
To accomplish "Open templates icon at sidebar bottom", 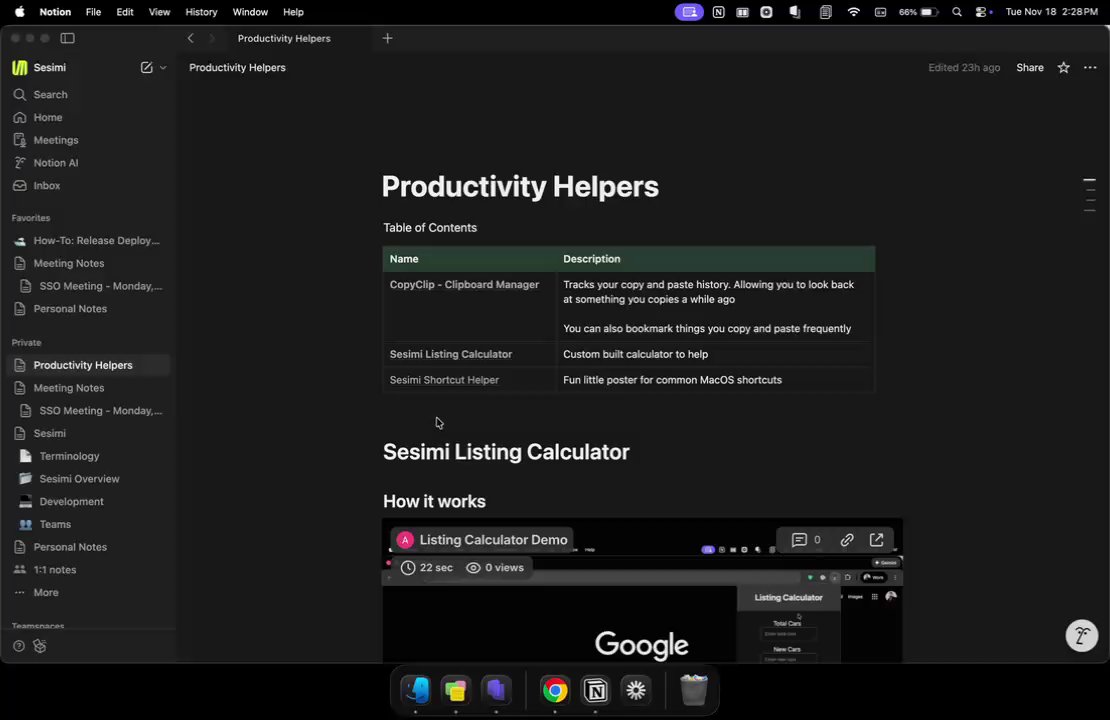I will (x=40, y=646).
